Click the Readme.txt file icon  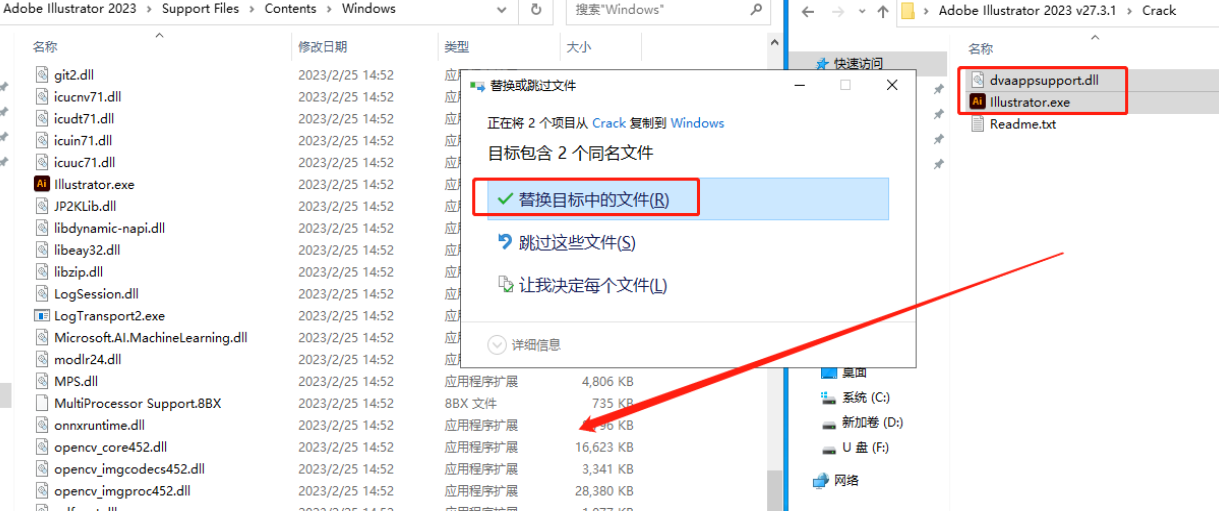pyautogui.click(x=978, y=124)
